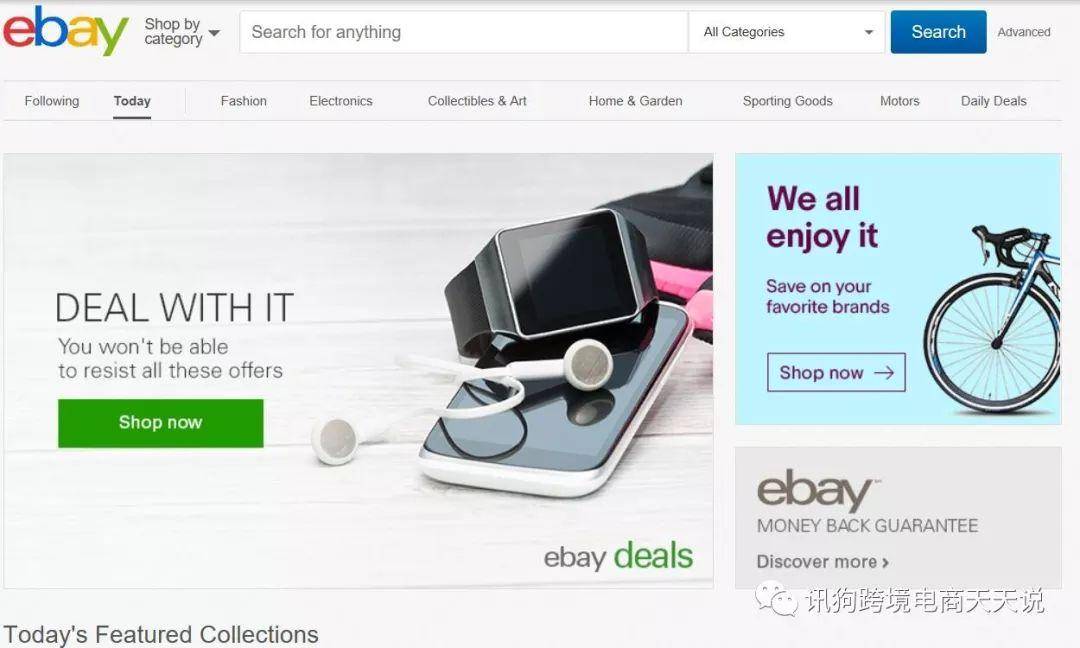Click the eBay logo in the header
The width and height of the screenshot is (1080, 648).
[65, 30]
